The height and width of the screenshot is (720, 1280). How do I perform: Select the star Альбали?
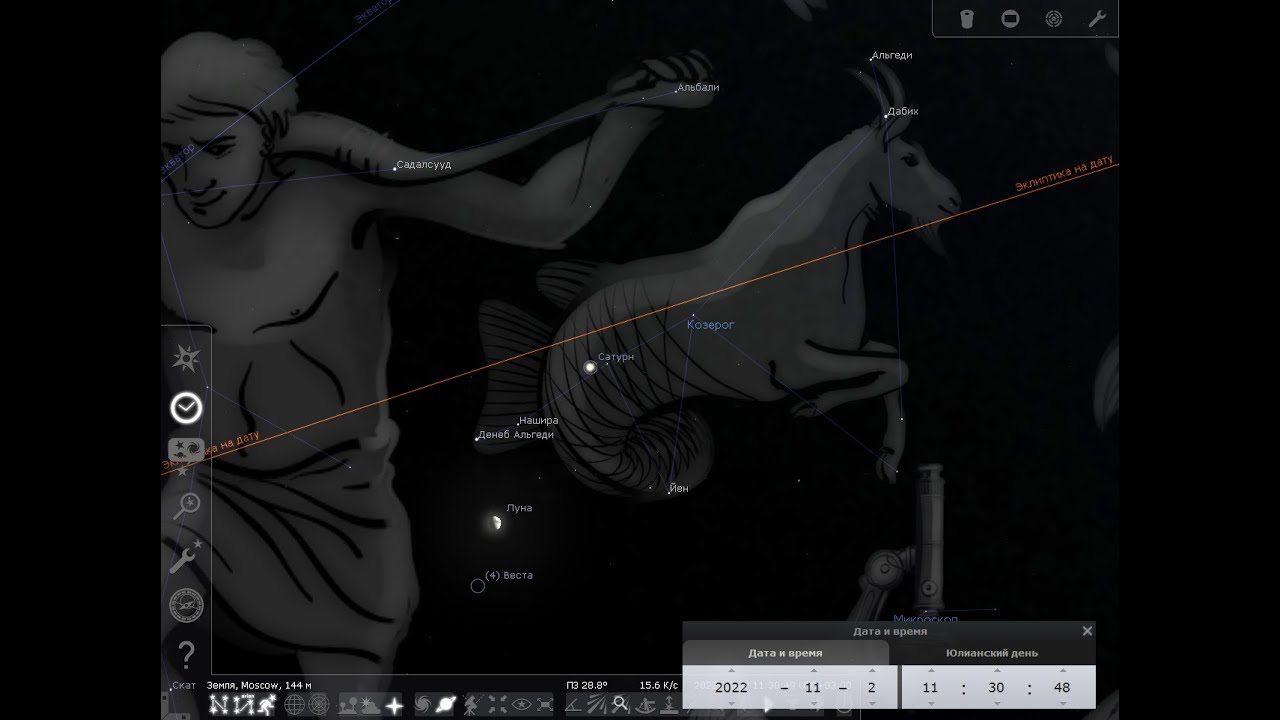(x=676, y=90)
